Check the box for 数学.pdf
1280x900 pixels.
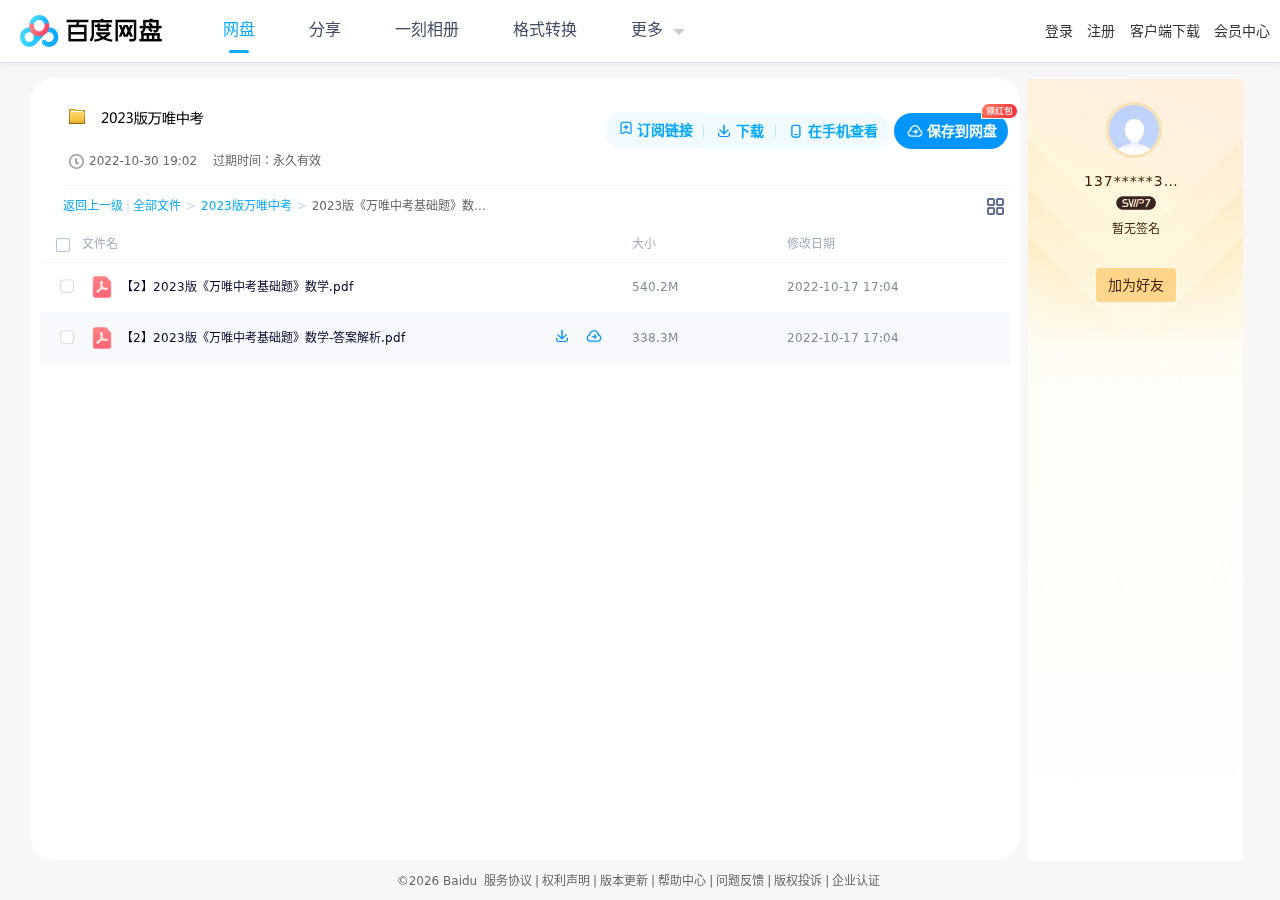[x=67, y=286]
